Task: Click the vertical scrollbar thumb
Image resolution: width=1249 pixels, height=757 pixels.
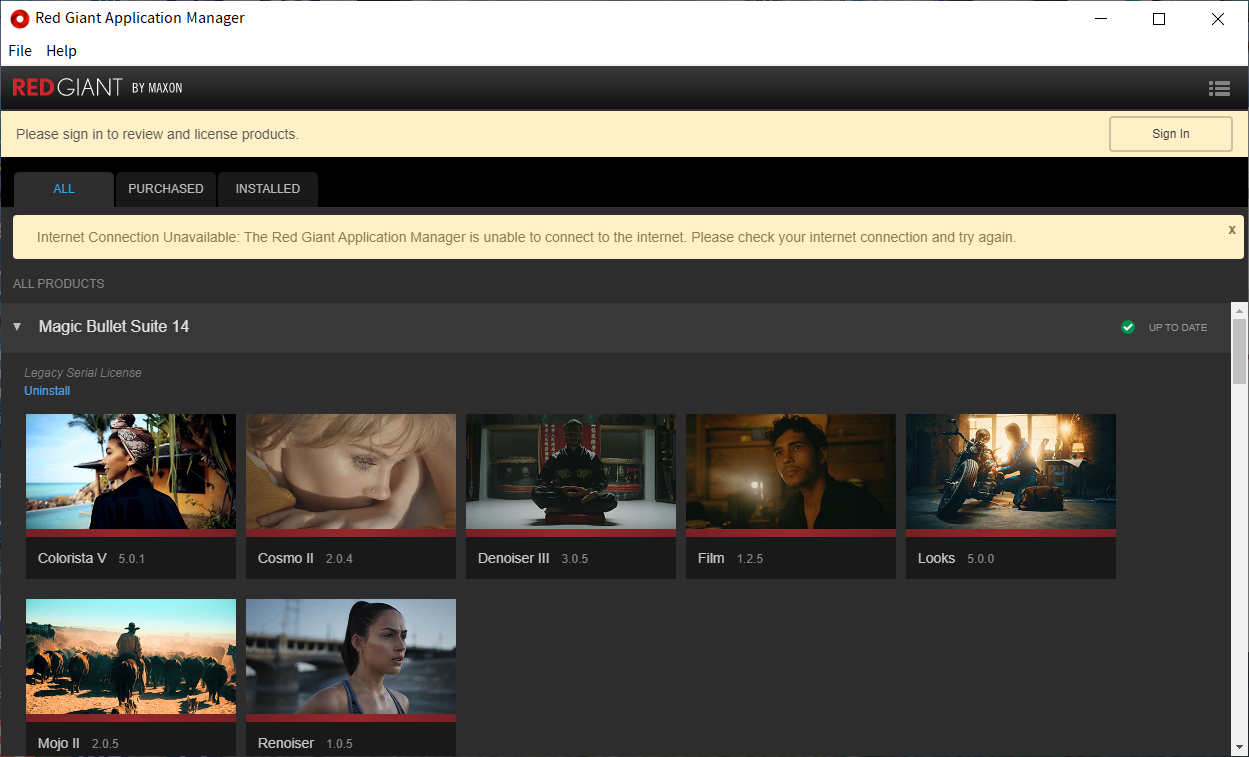Action: (1240, 351)
